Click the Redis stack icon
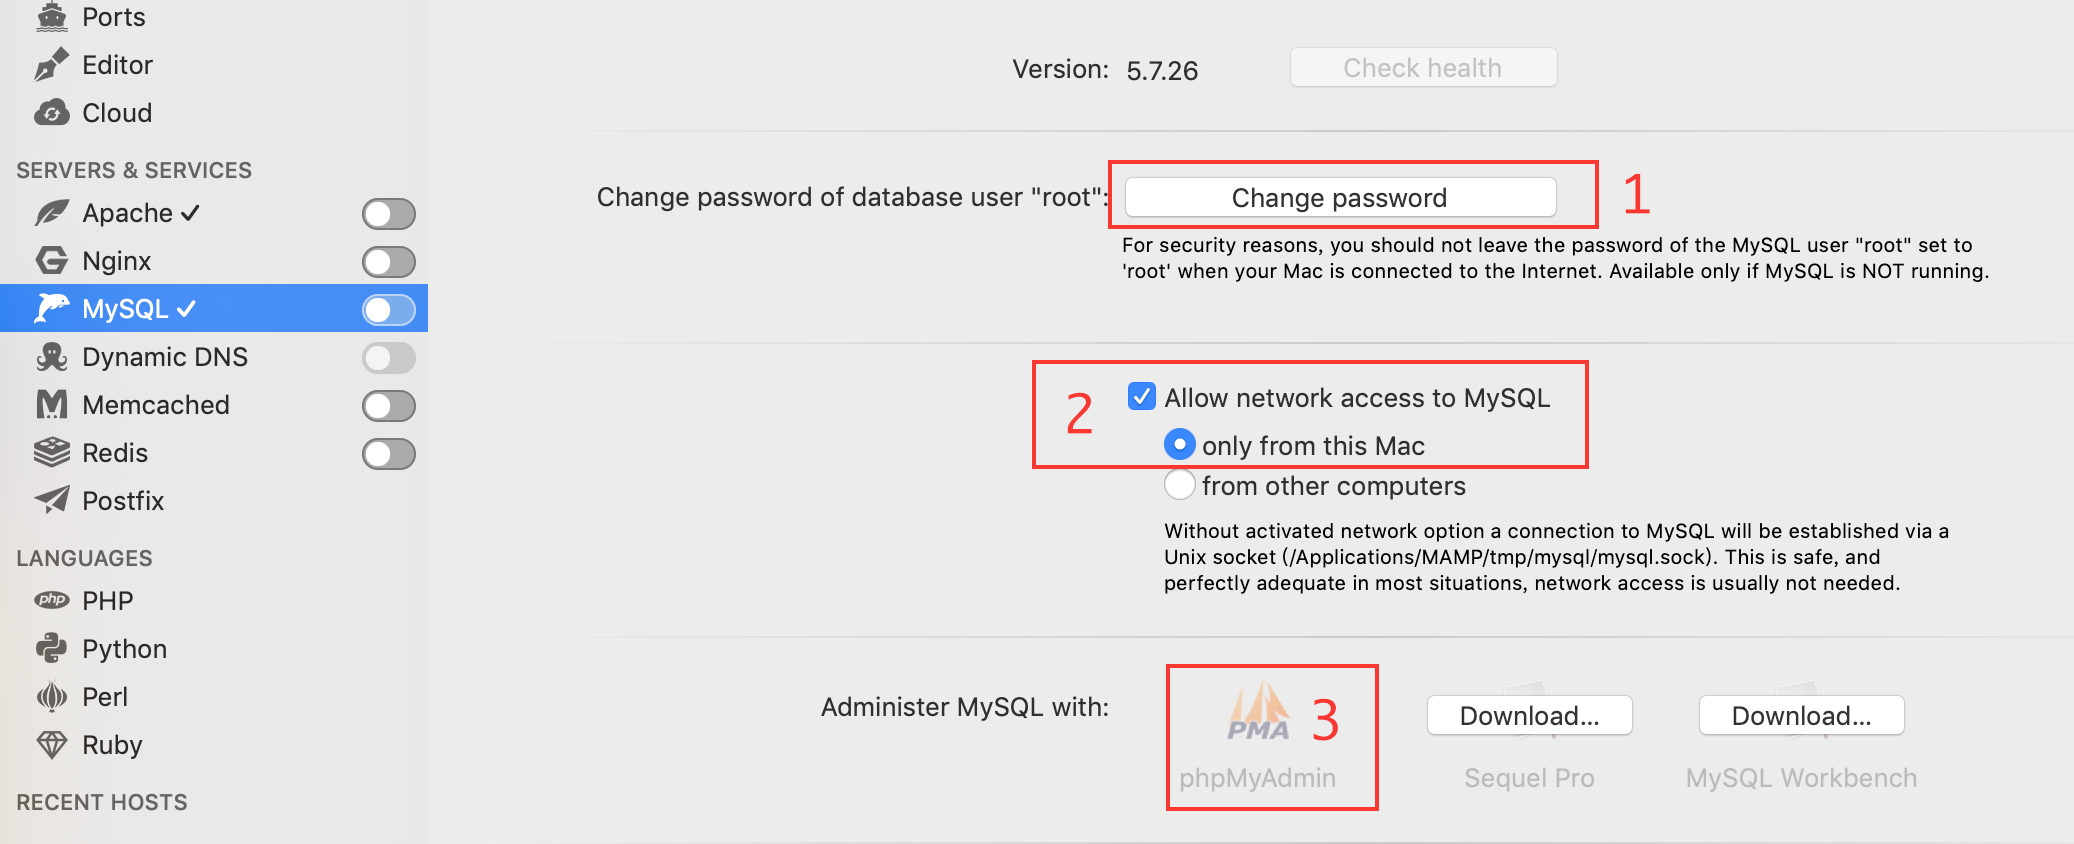 [x=51, y=453]
